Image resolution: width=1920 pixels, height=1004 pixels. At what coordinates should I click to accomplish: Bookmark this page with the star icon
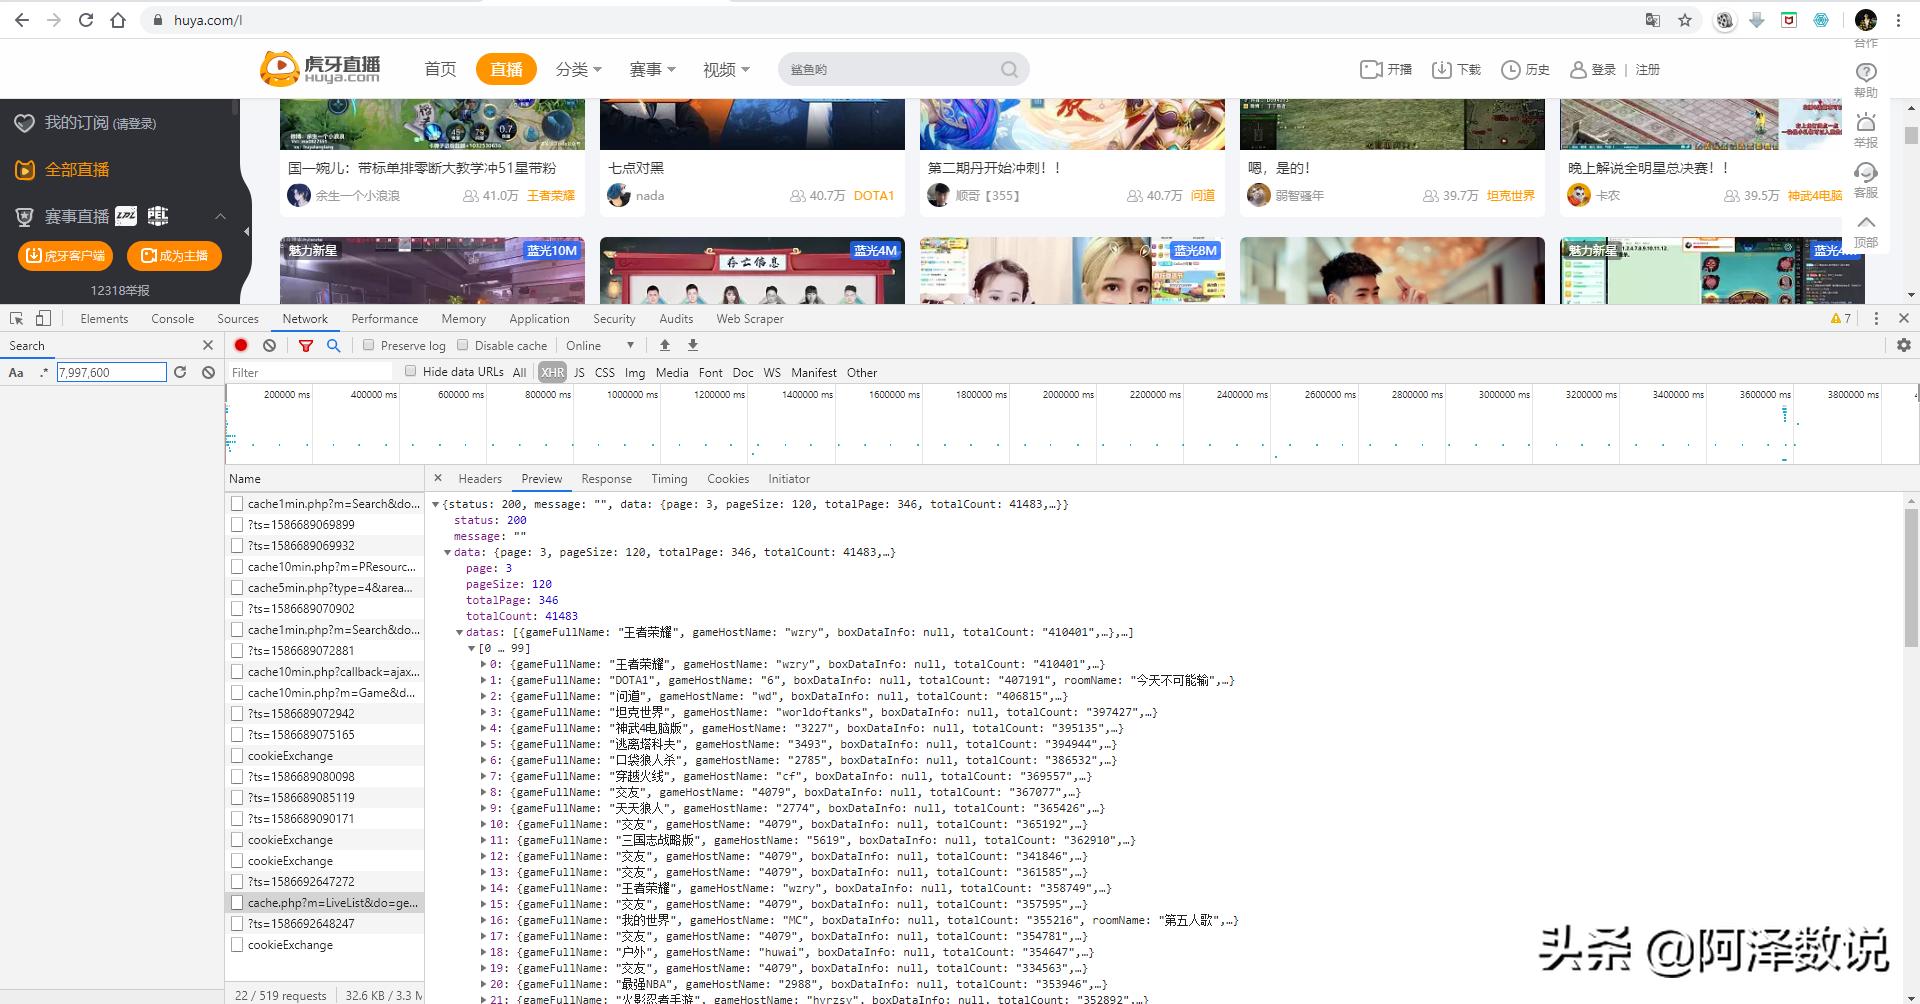(x=1685, y=20)
